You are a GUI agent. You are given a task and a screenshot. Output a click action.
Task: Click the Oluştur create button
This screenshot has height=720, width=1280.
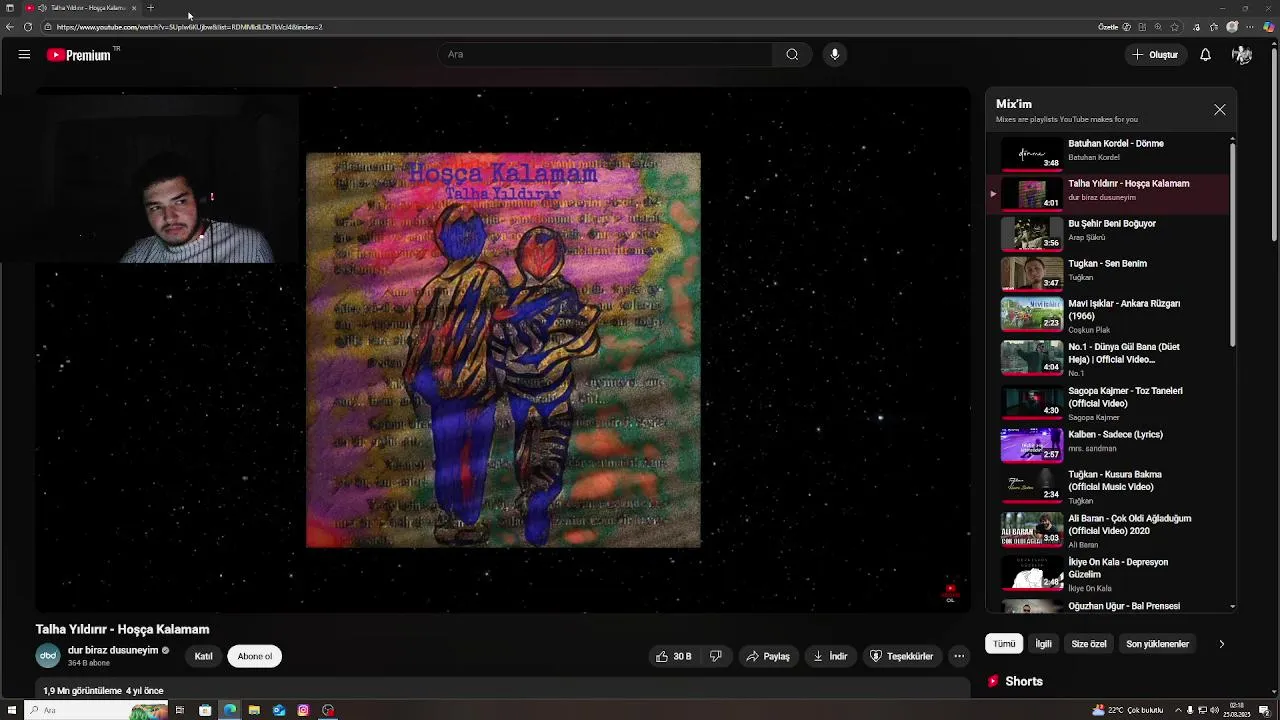click(x=1155, y=55)
